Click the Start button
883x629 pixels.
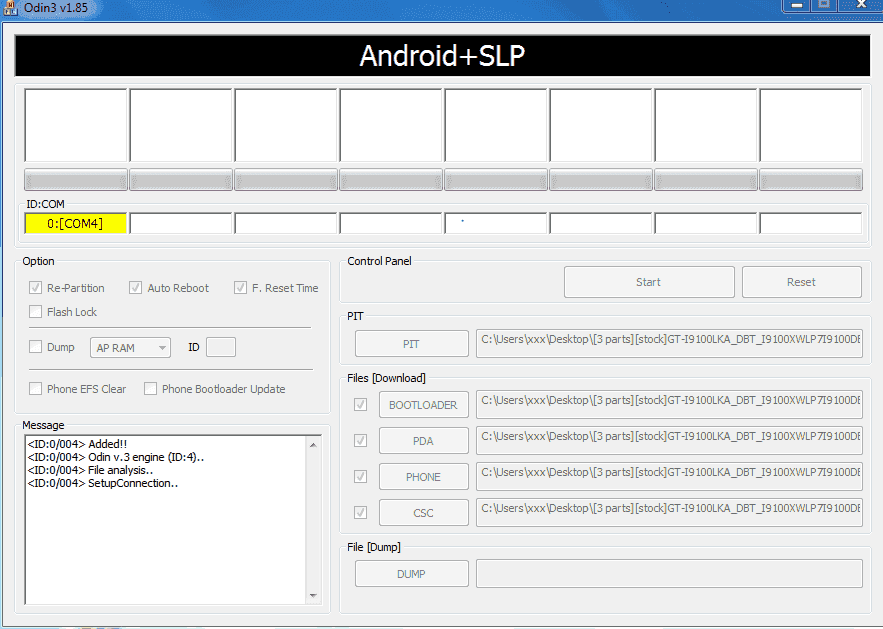649,282
